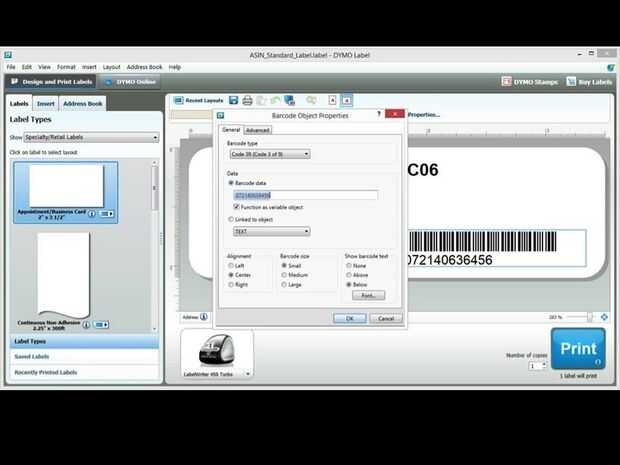The width and height of the screenshot is (620, 465).
Task: Set alignment to Left
Action: point(231,266)
